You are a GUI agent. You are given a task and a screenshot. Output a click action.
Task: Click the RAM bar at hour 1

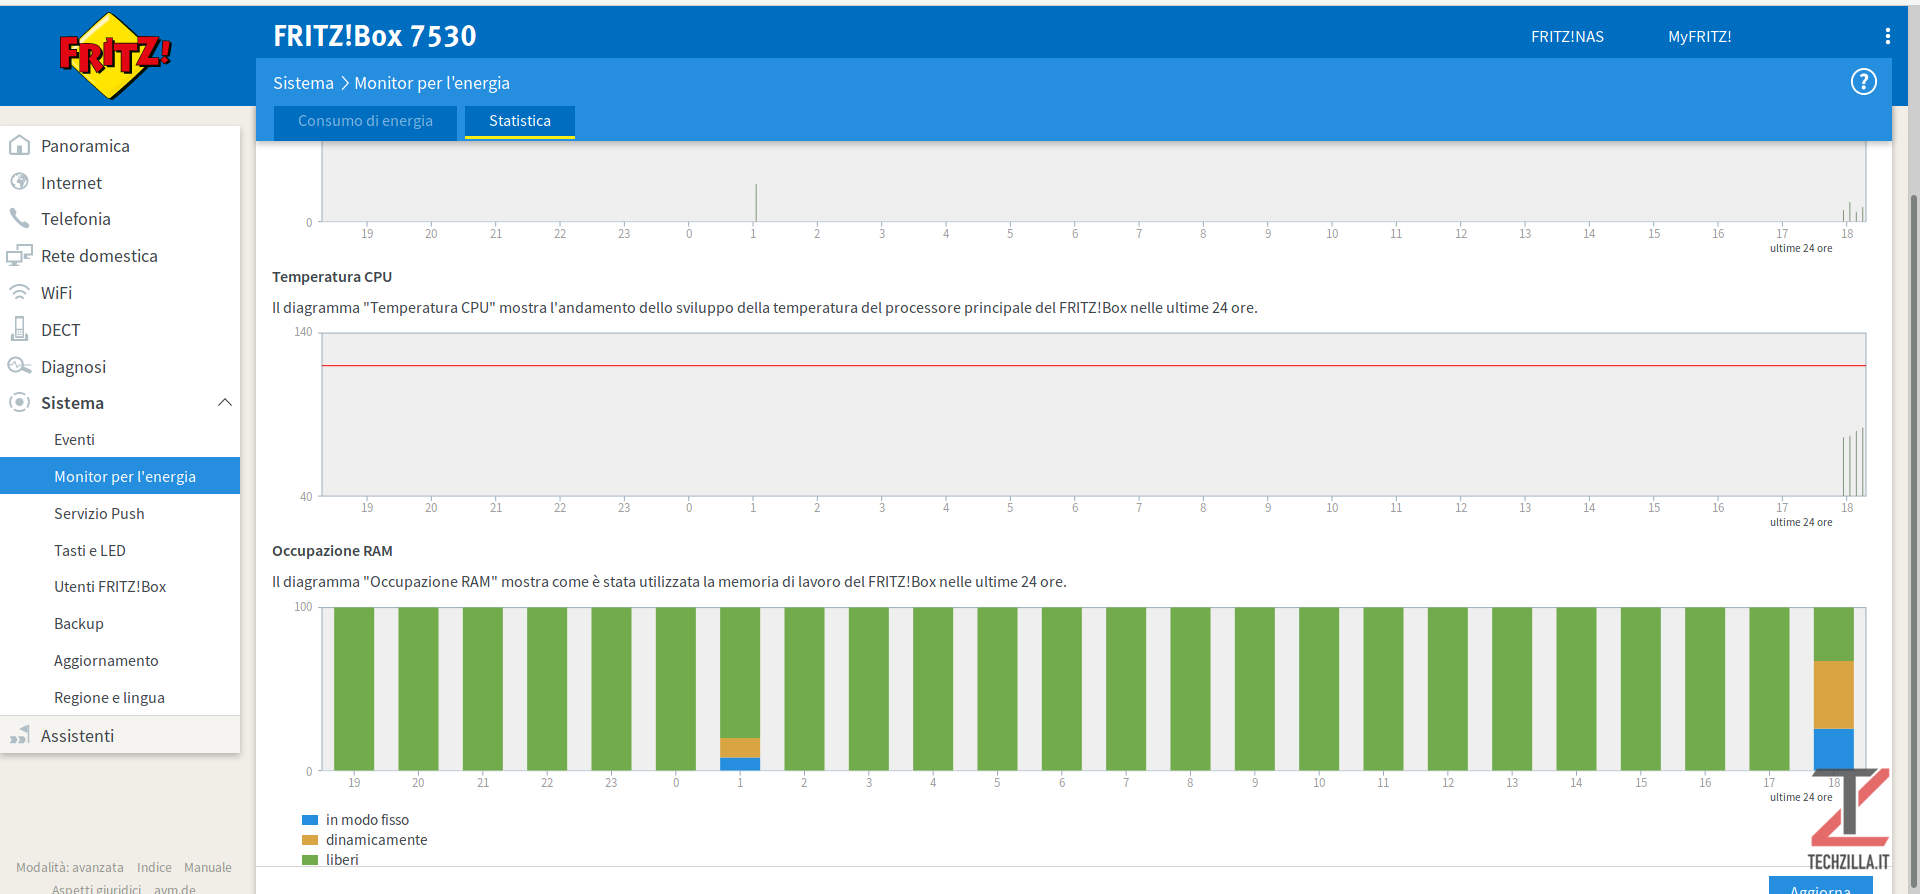pyautogui.click(x=740, y=688)
